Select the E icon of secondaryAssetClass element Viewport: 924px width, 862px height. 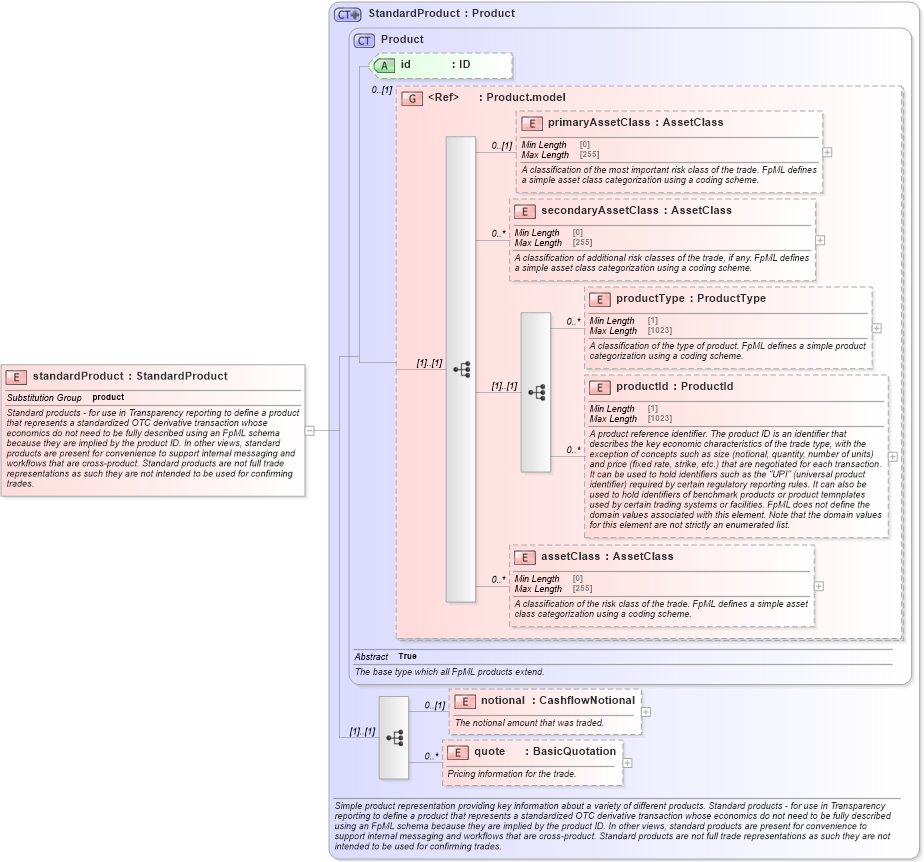[x=522, y=211]
